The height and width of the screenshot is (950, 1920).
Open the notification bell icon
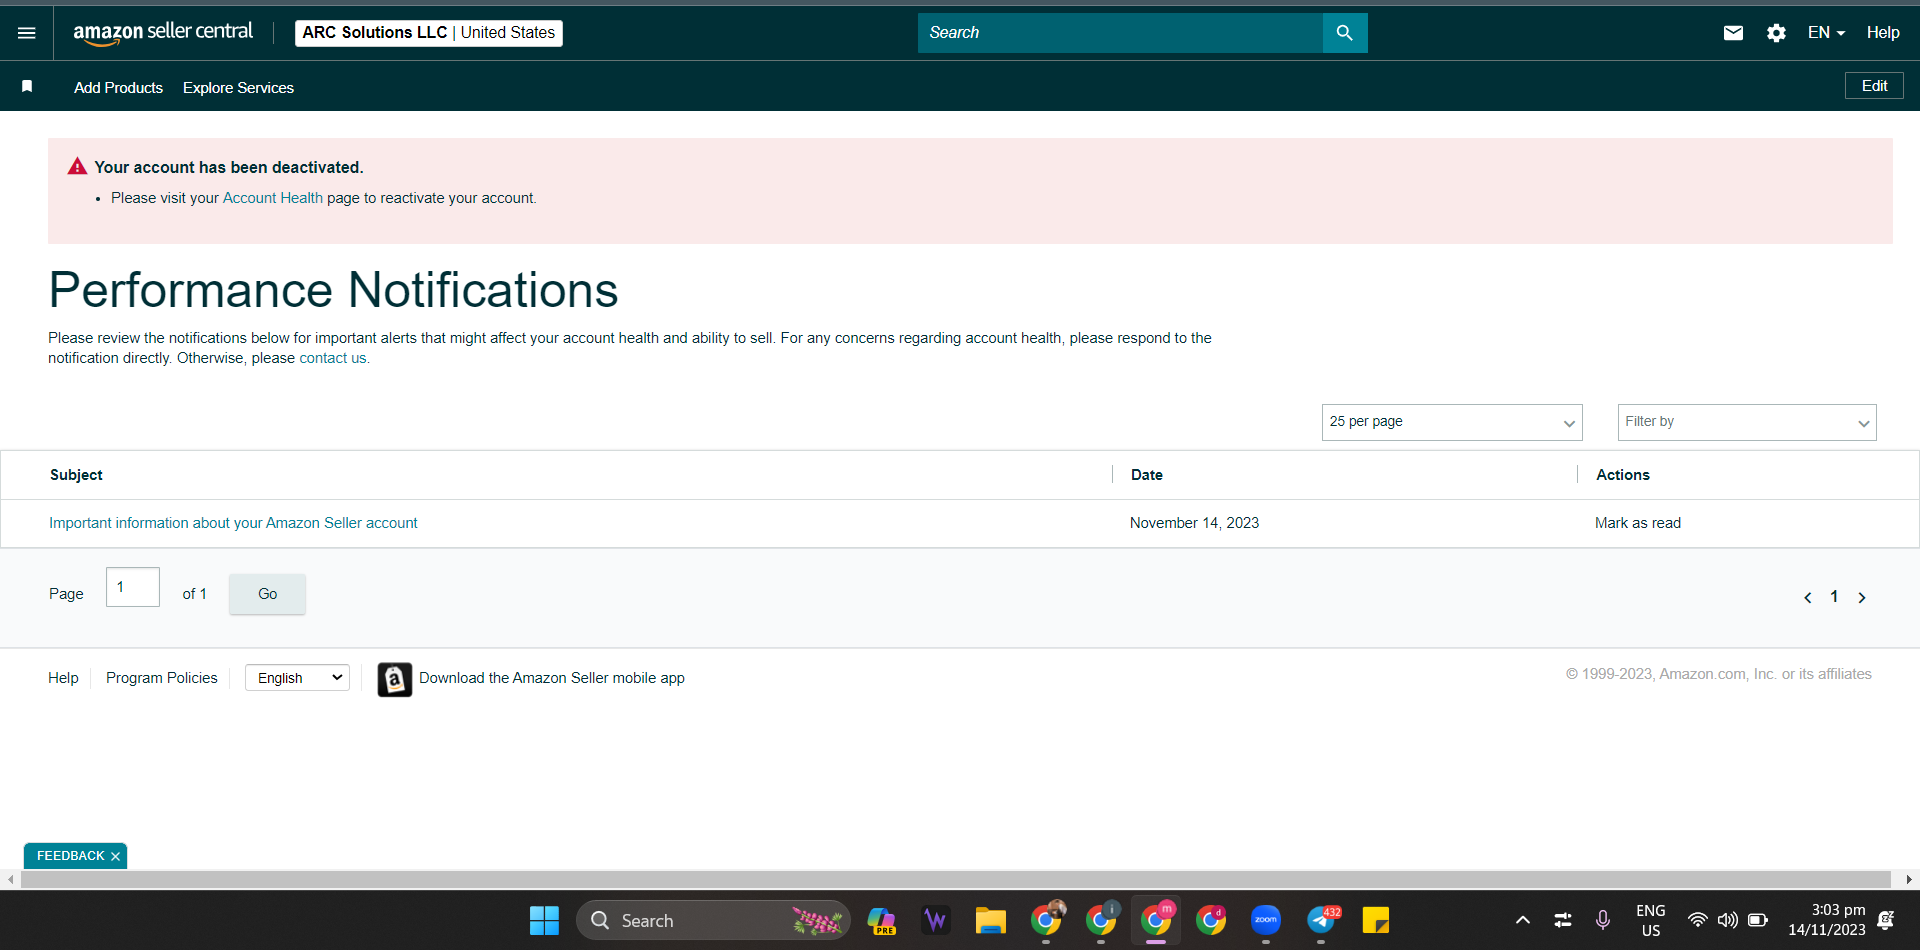click(x=1886, y=920)
